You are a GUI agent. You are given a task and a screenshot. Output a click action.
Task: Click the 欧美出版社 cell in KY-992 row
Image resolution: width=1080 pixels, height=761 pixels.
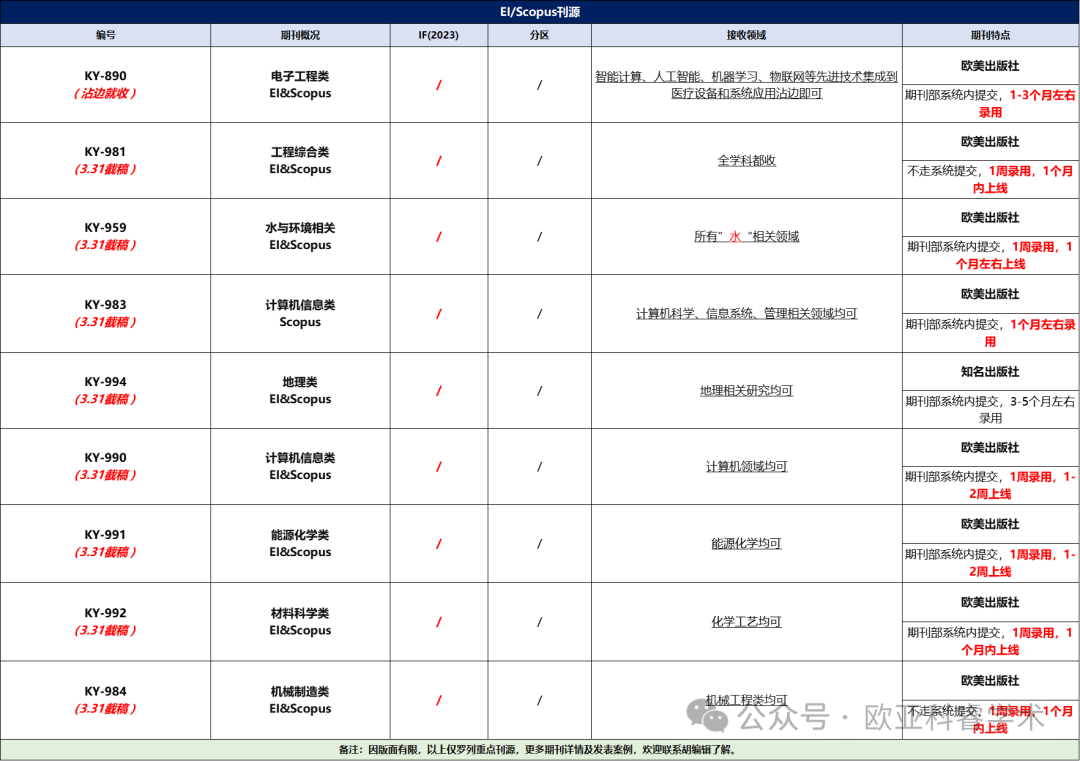point(990,603)
